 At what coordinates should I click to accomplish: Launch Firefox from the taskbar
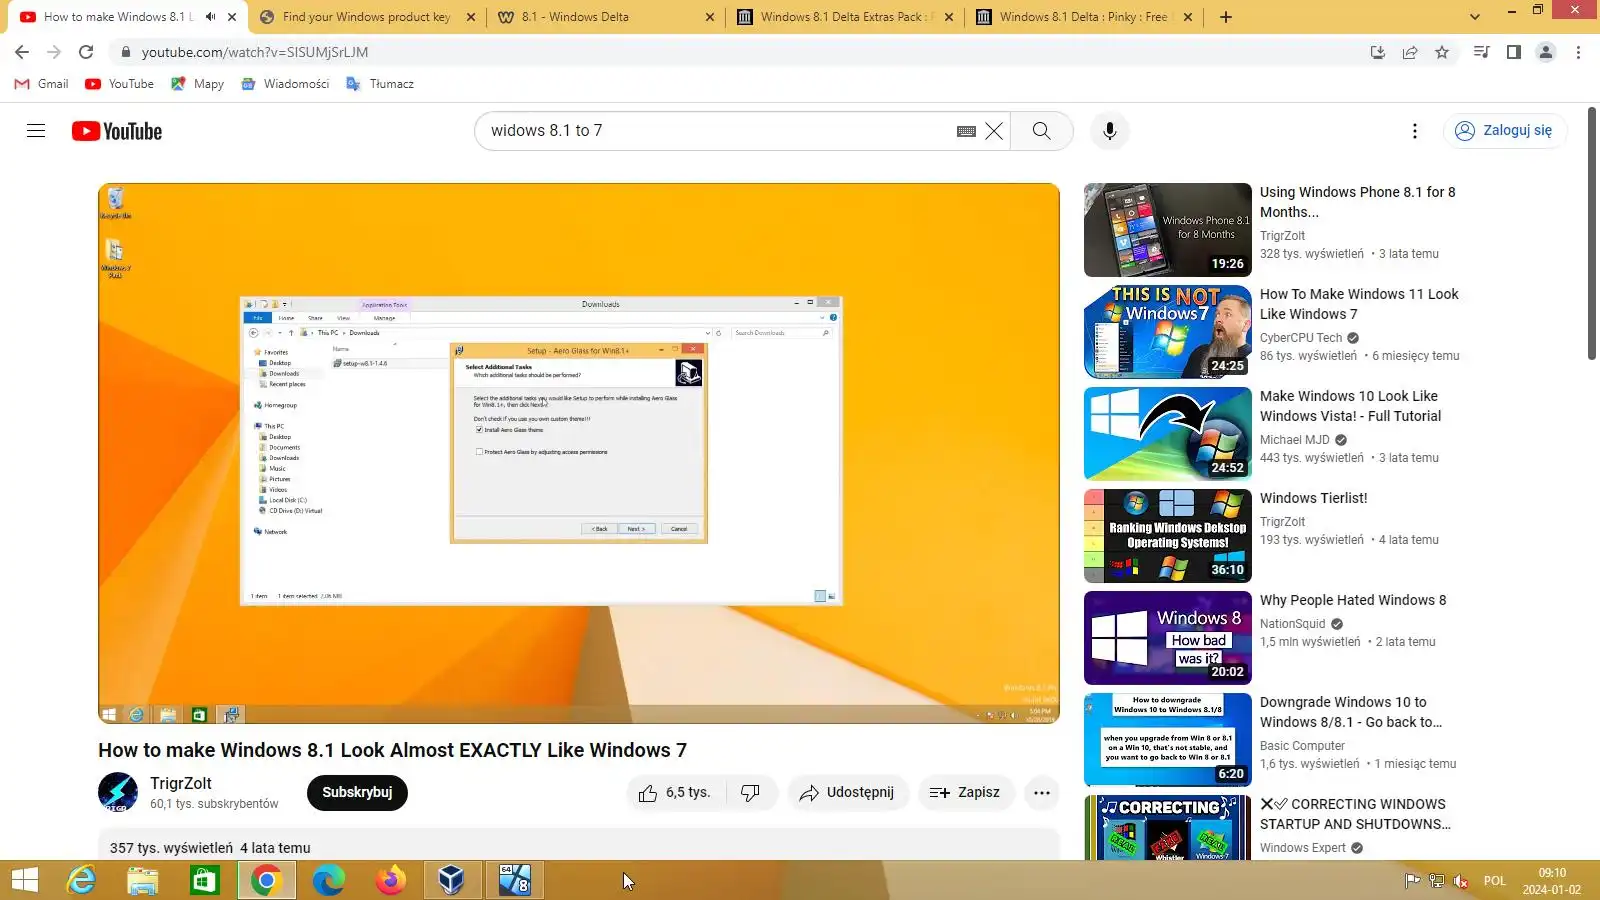click(x=391, y=880)
